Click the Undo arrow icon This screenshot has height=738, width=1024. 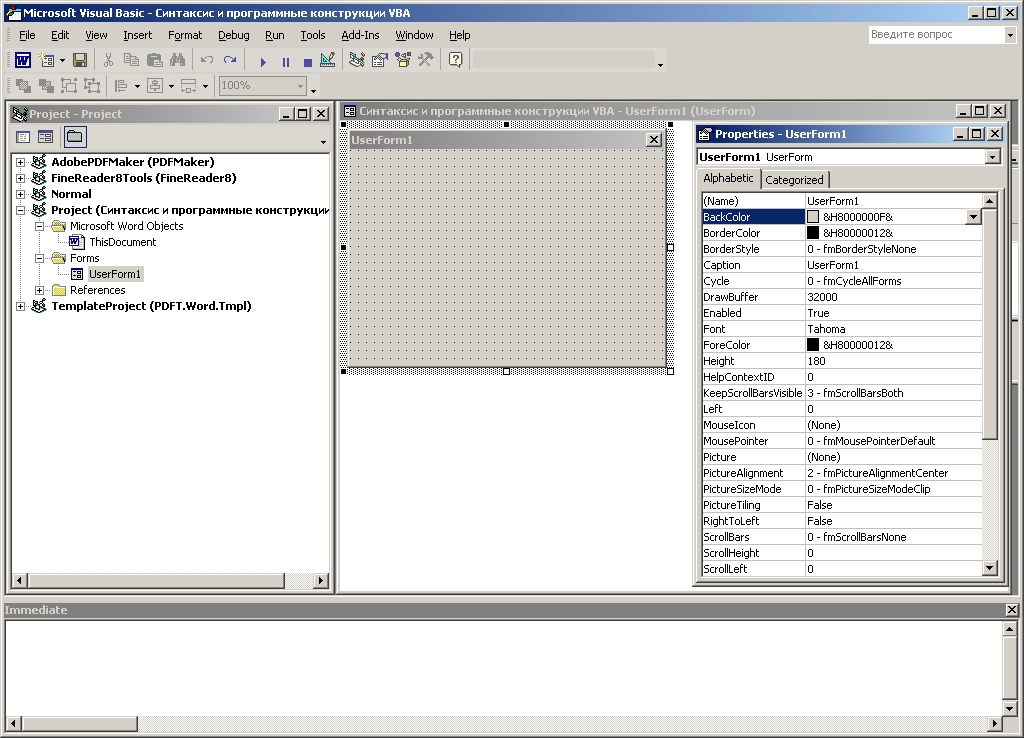[x=207, y=61]
